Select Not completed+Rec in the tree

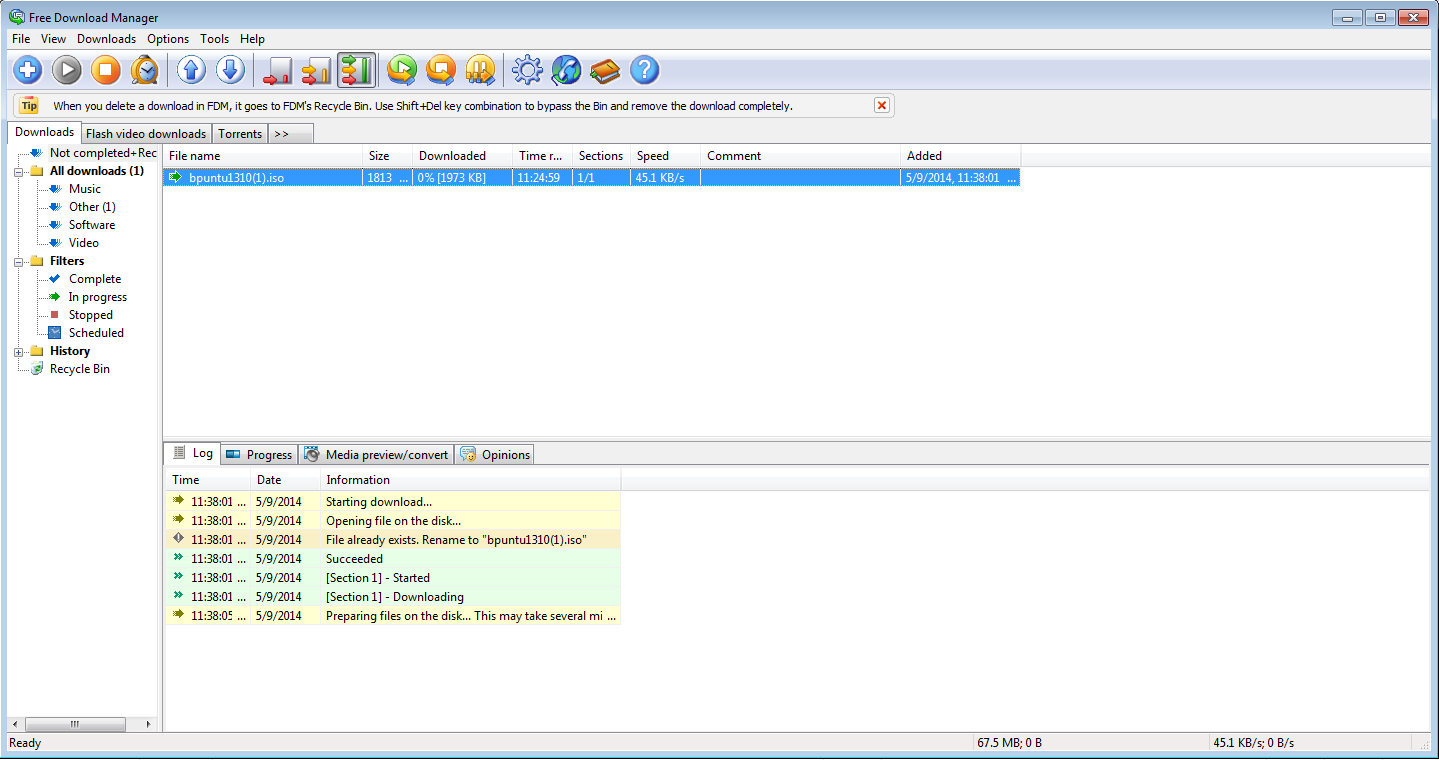click(x=103, y=153)
